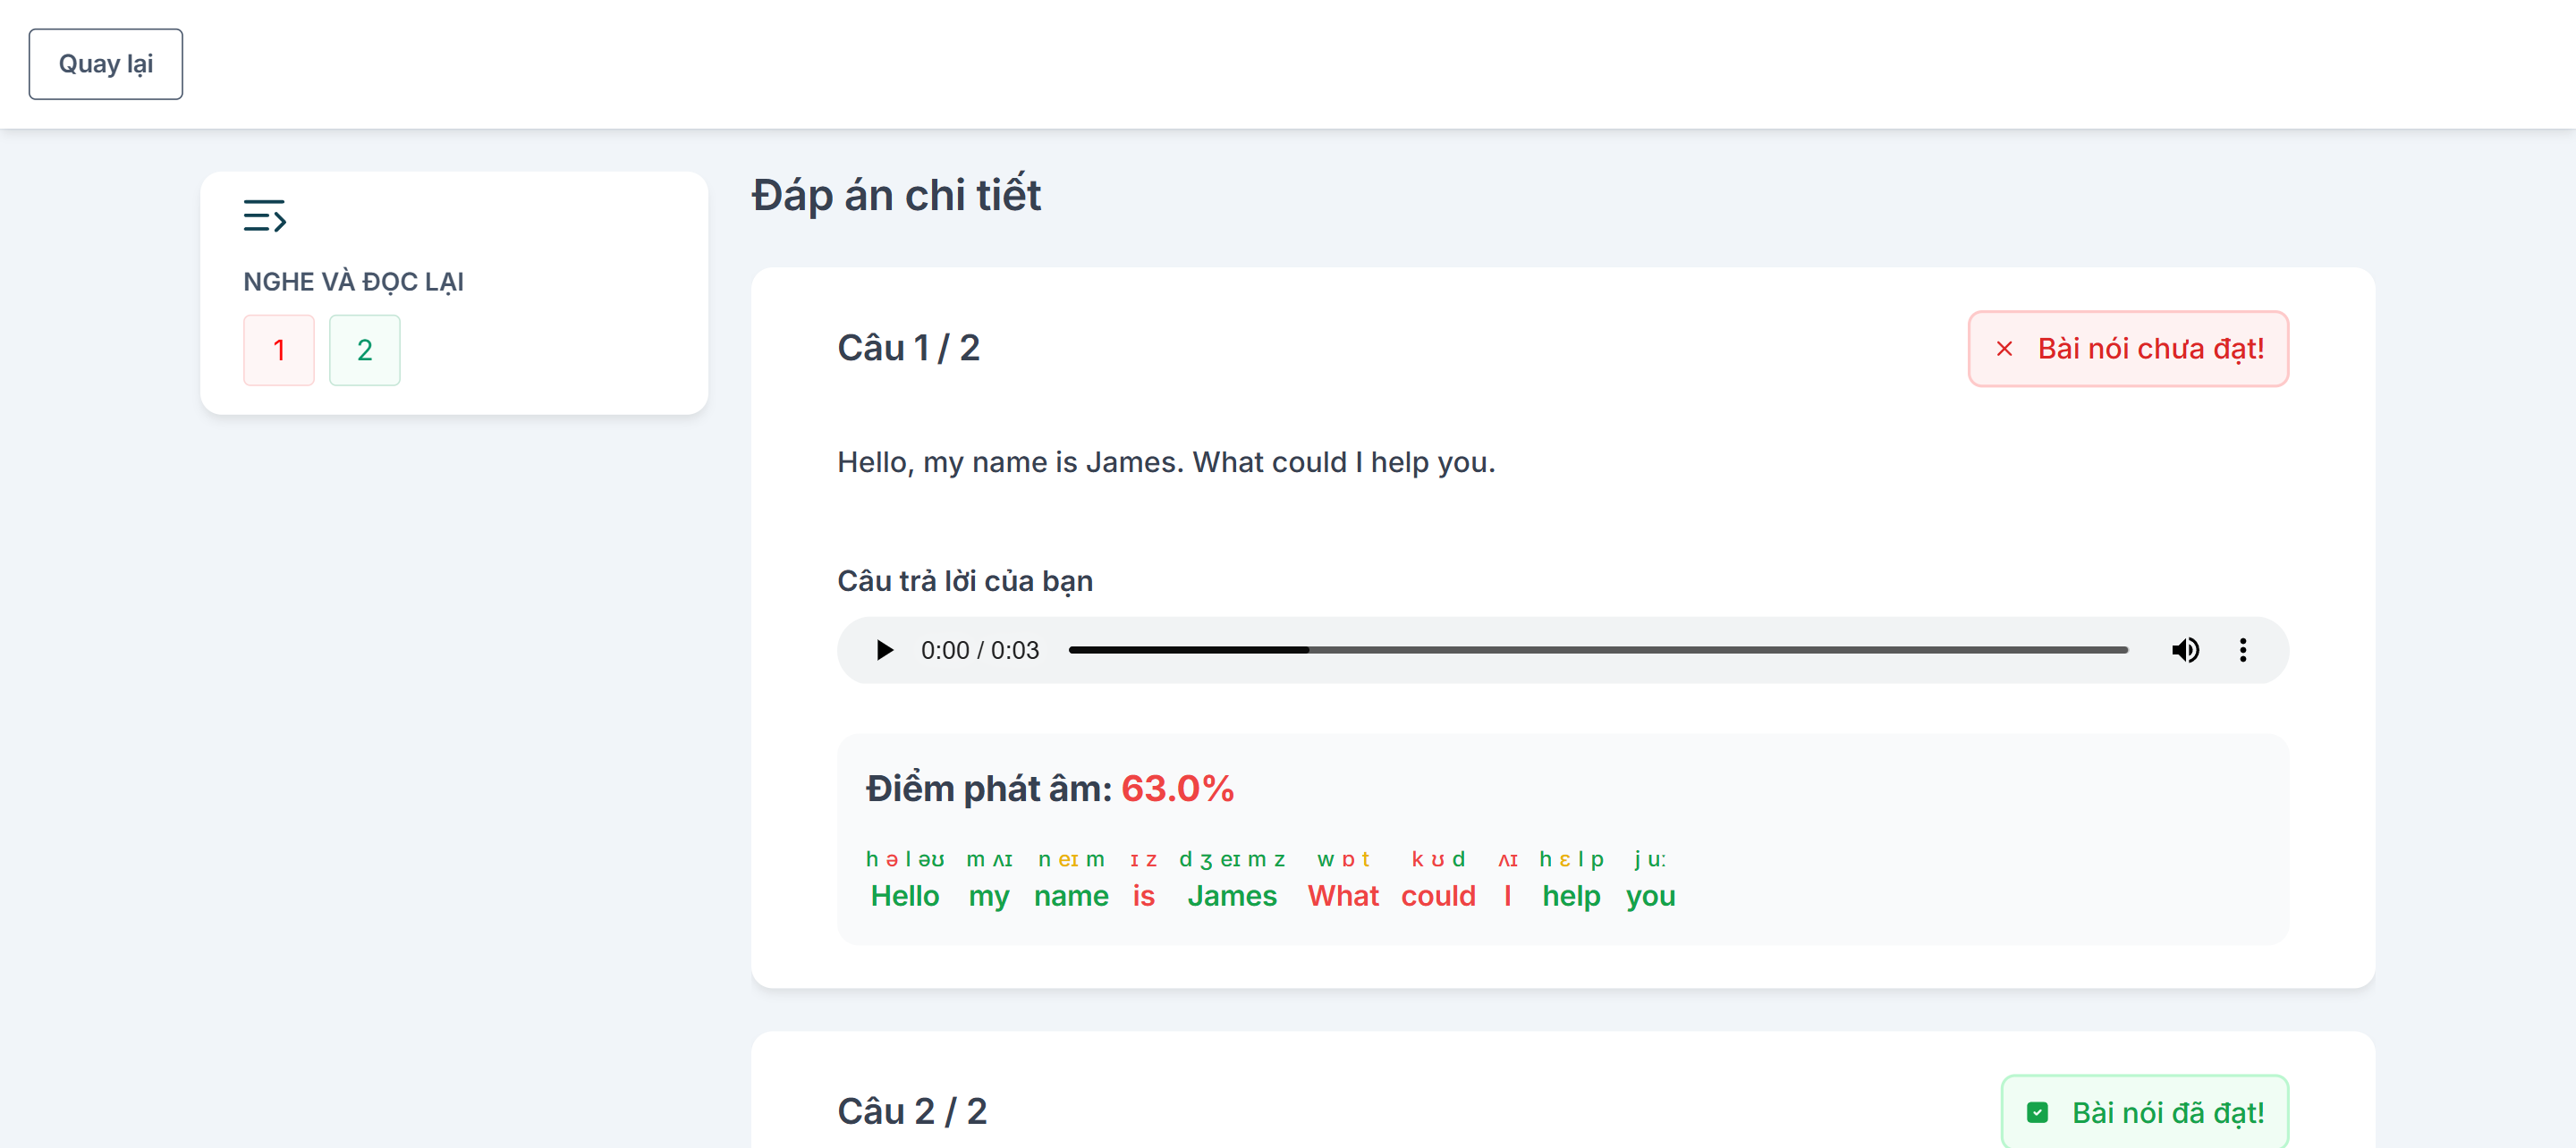
Task: Click the word "Hello" in pronunciation results
Action: 904,896
